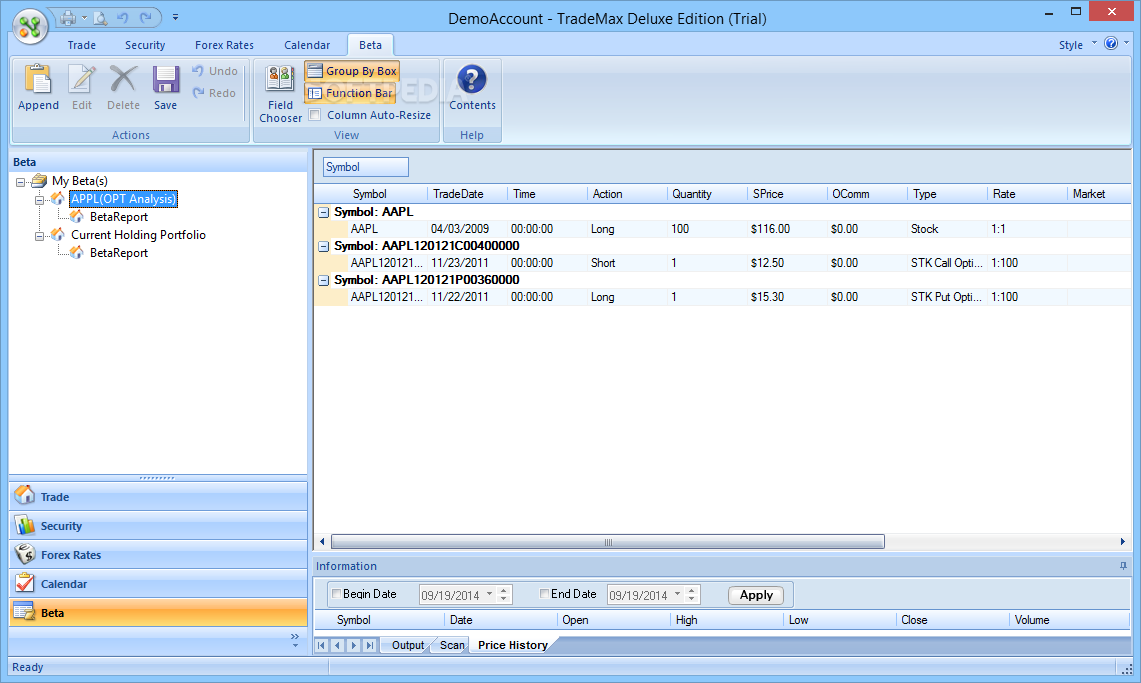Click the quick access Undo arrow
Viewport: 1141px width, 683px height.
122,17
